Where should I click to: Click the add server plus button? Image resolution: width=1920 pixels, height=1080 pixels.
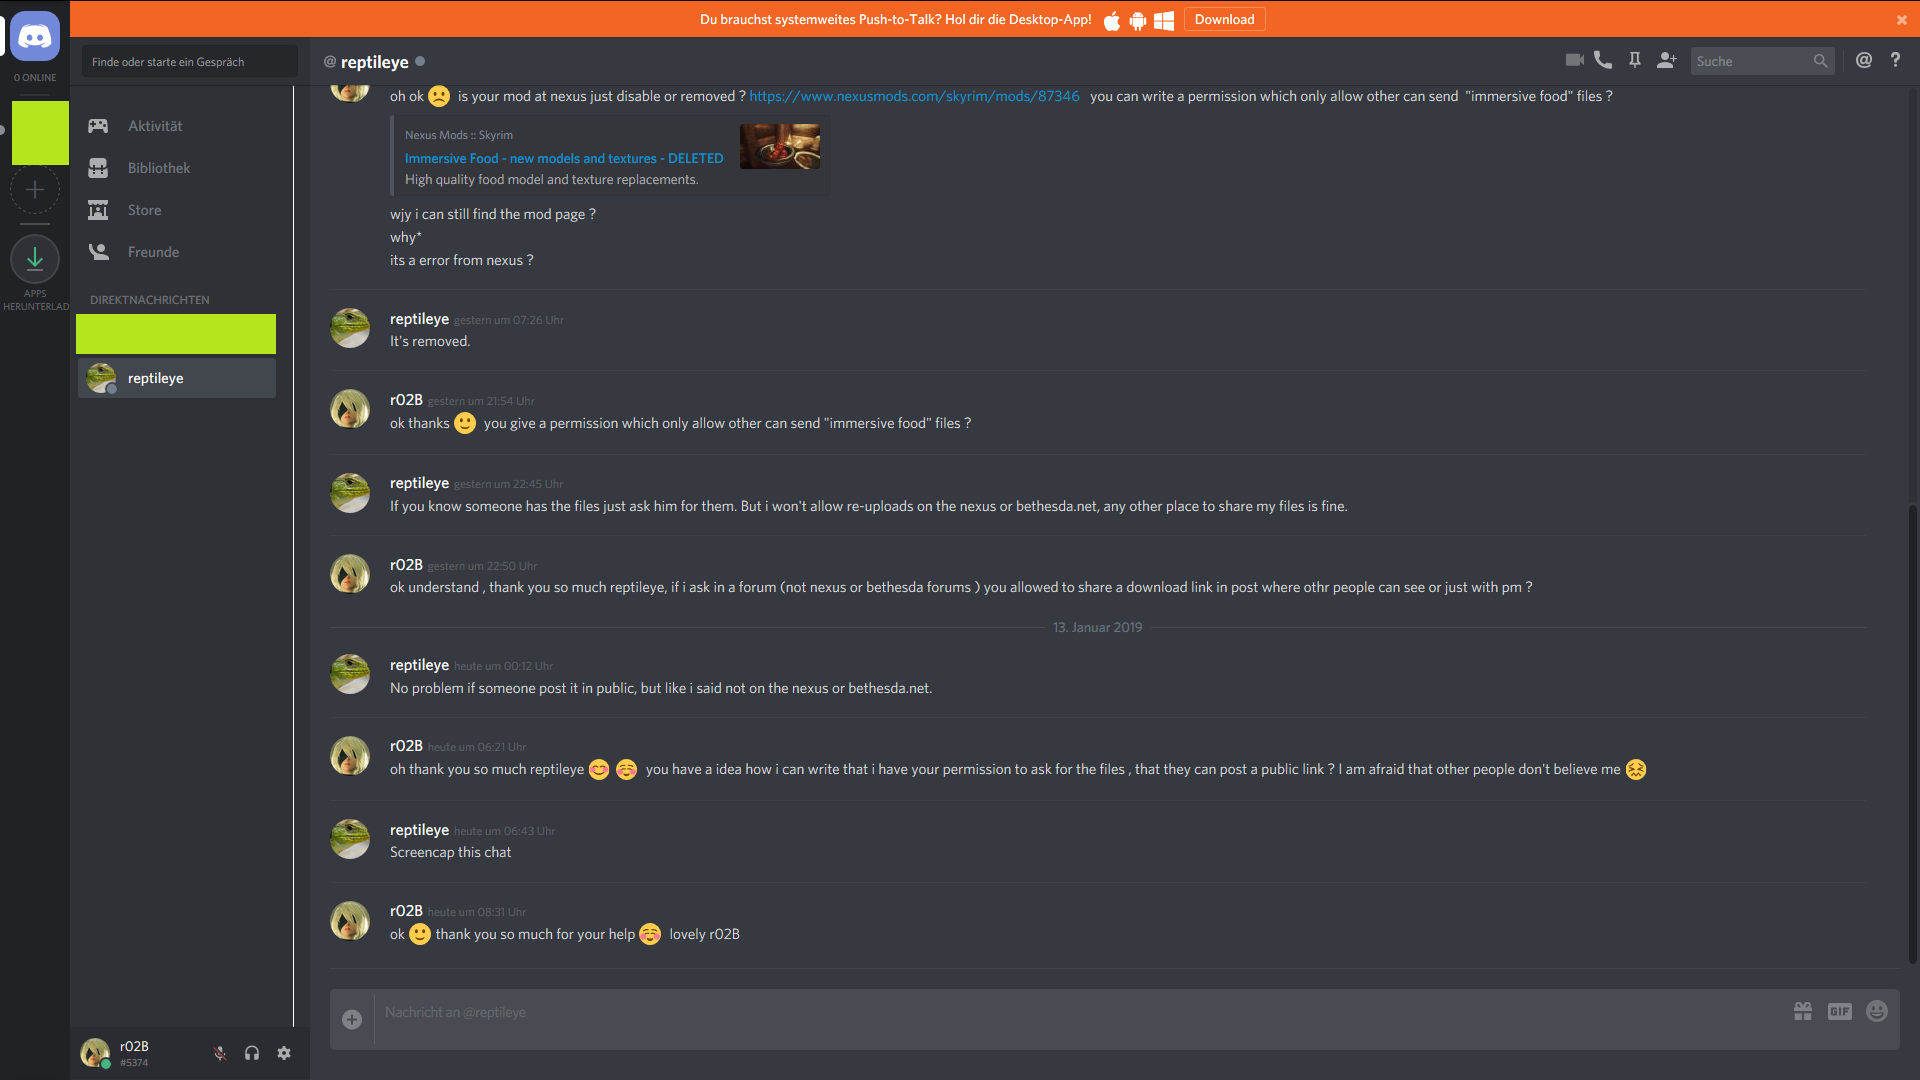point(35,189)
